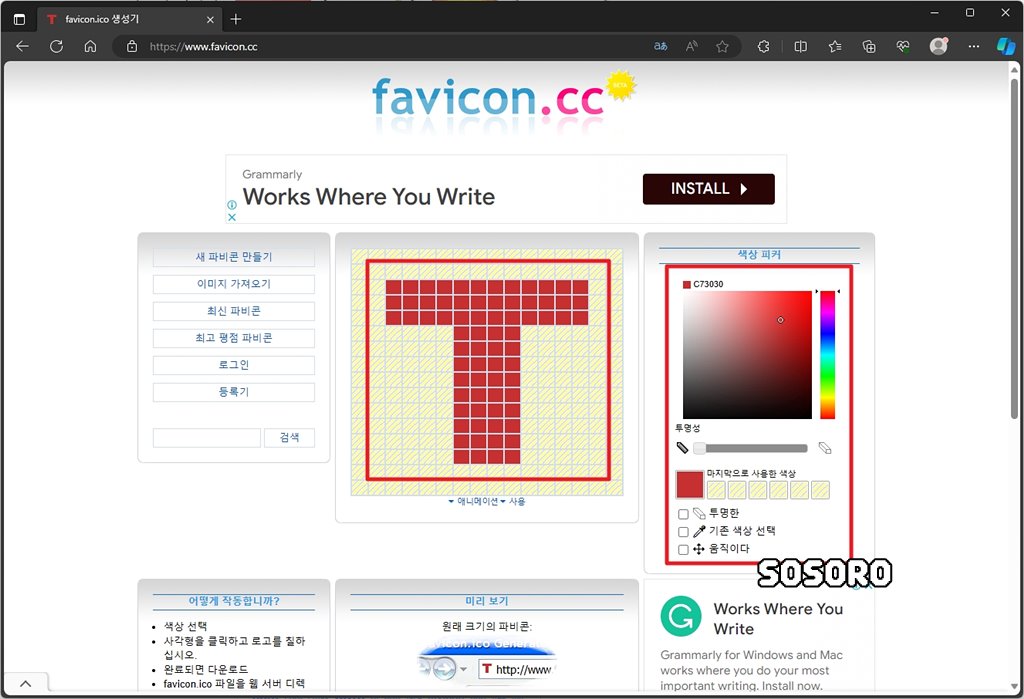Close the favicon.ico 생성기 tab
The height and width of the screenshot is (699, 1024).
pos(210,20)
